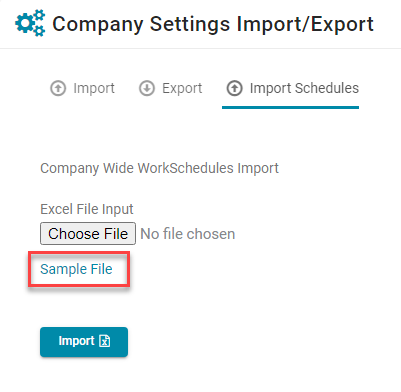Click the upload icon beside Import Schedules
Viewport: 401px width, 392px height.
coord(235,88)
